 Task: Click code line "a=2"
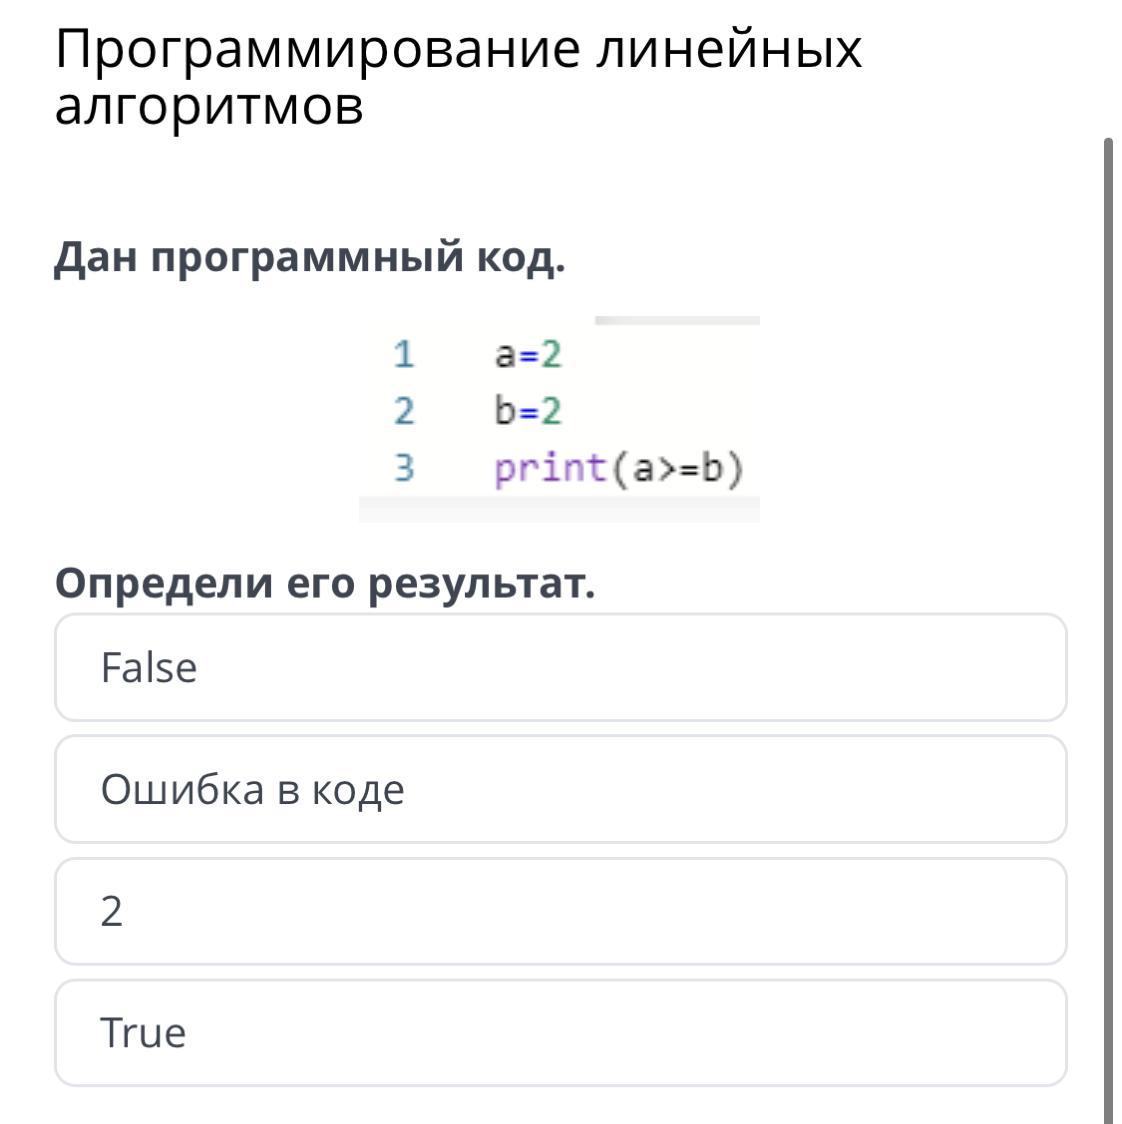pos(528,354)
